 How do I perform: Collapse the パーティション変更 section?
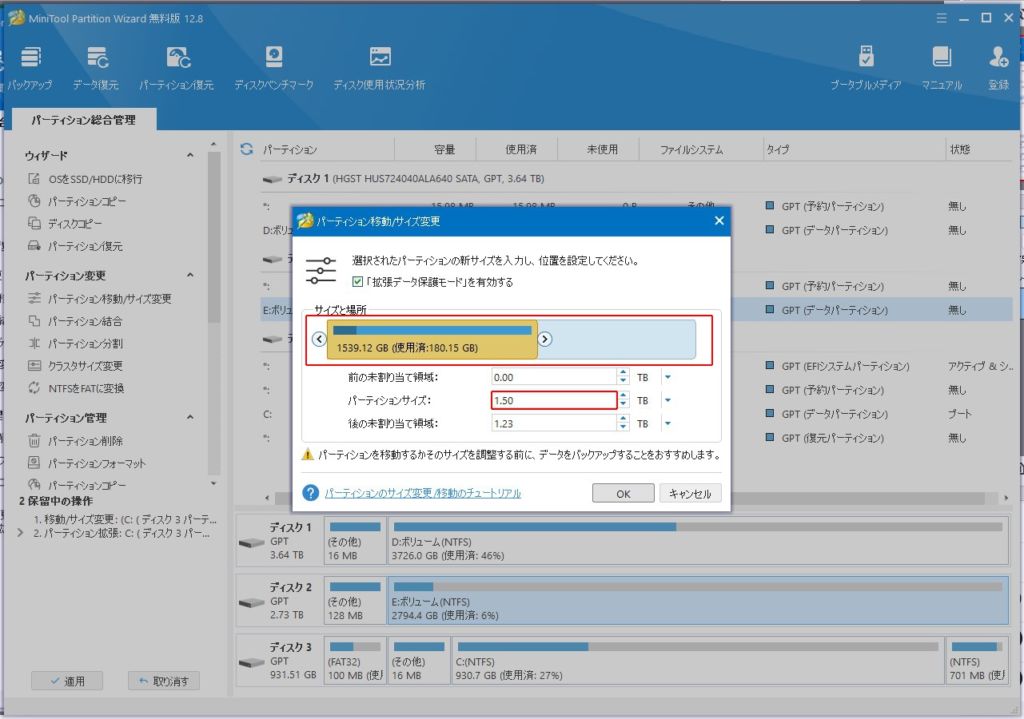click(x=190, y=276)
